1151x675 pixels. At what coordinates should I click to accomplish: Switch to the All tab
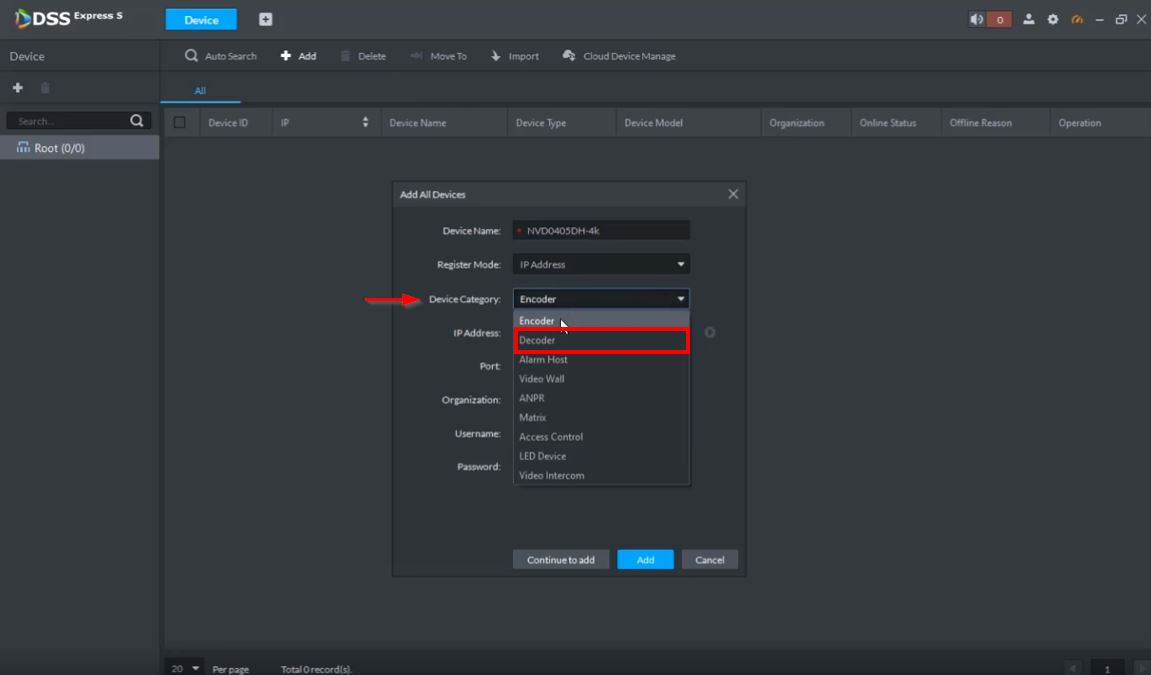(200, 91)
